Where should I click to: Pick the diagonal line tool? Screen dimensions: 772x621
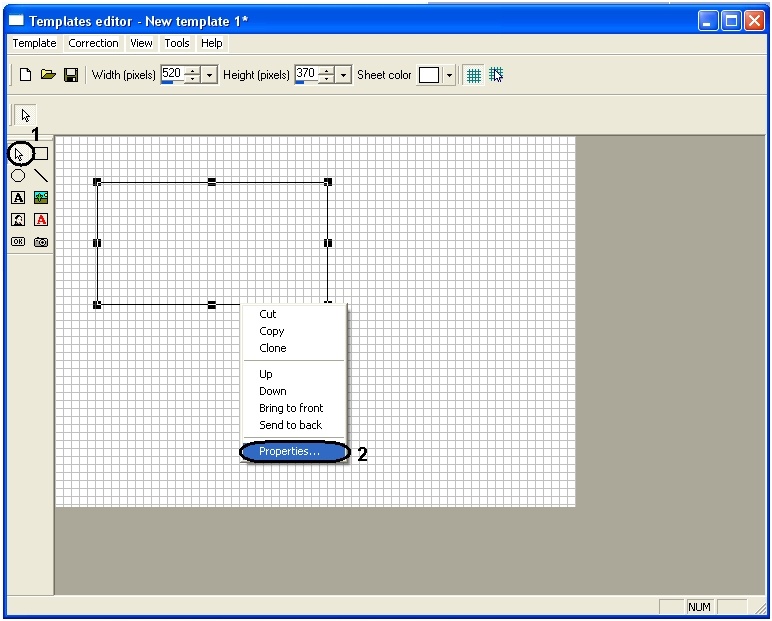[x=41, y=176]
